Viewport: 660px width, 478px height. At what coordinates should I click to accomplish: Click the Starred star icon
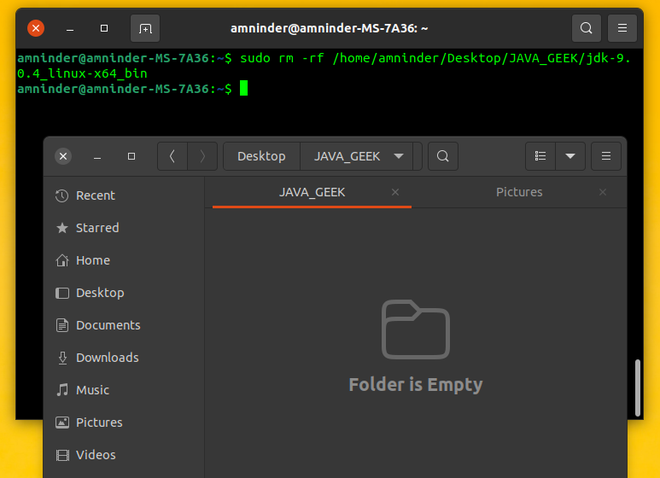(62, 228)
